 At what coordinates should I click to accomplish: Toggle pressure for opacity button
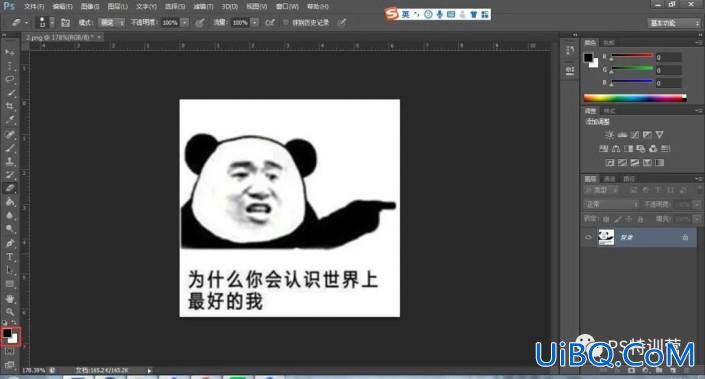coord(200,22)
